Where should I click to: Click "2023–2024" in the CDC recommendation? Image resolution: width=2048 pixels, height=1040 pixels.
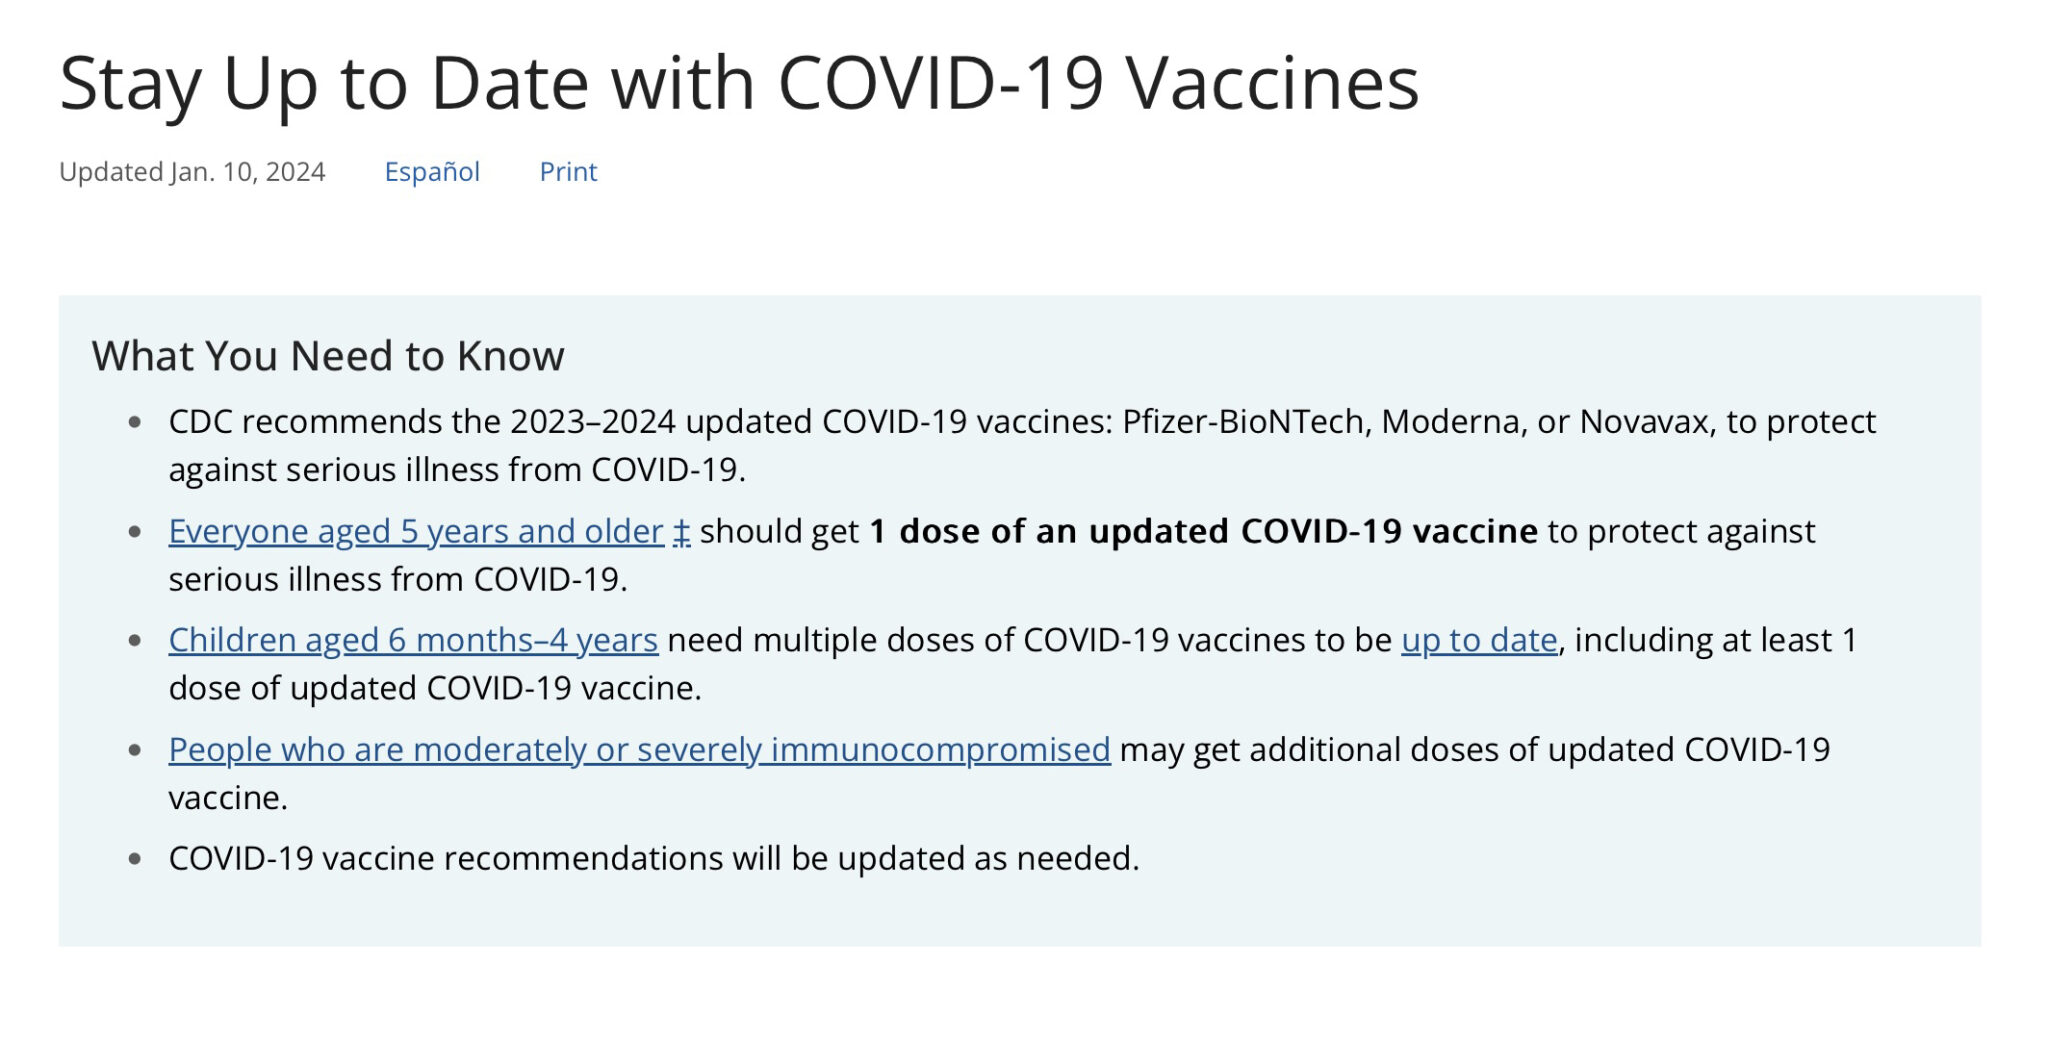pos(593,422)
